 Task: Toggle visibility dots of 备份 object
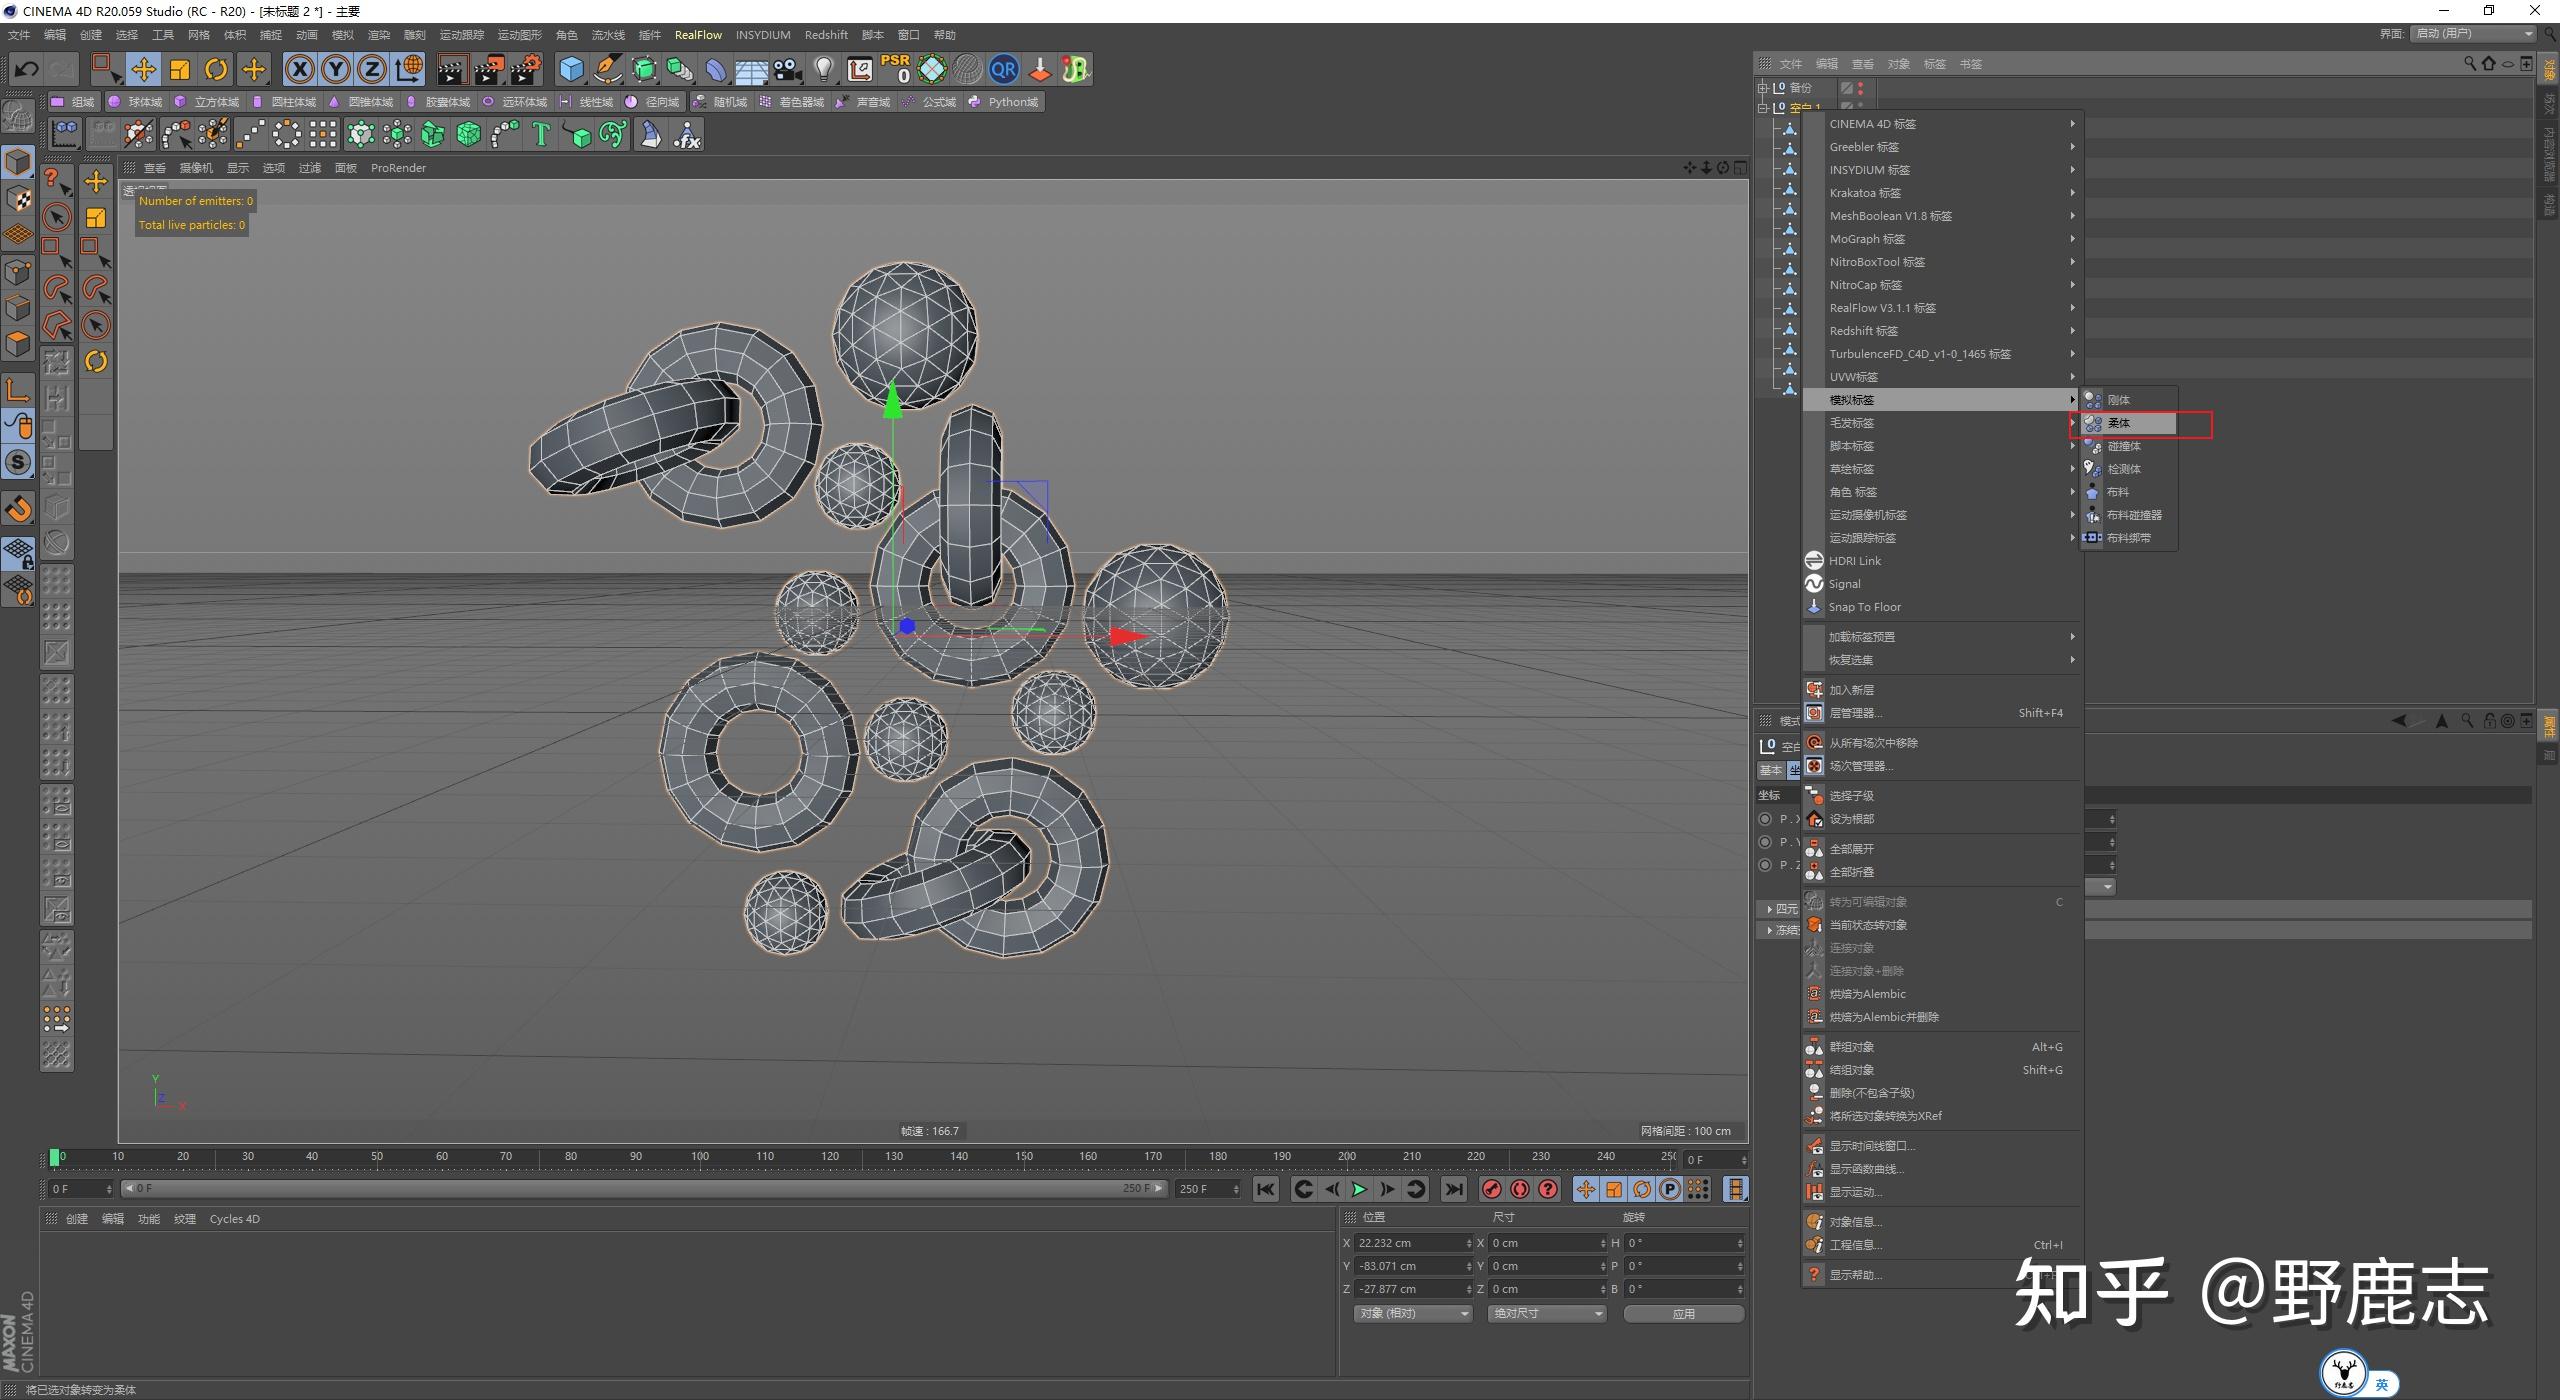coord(1860,88)
